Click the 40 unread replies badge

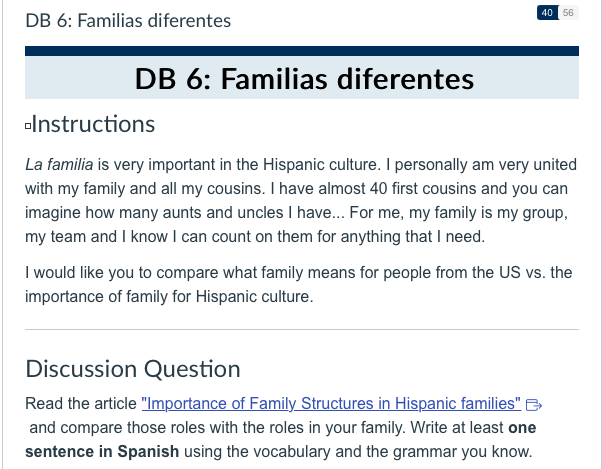click(547, 13)
